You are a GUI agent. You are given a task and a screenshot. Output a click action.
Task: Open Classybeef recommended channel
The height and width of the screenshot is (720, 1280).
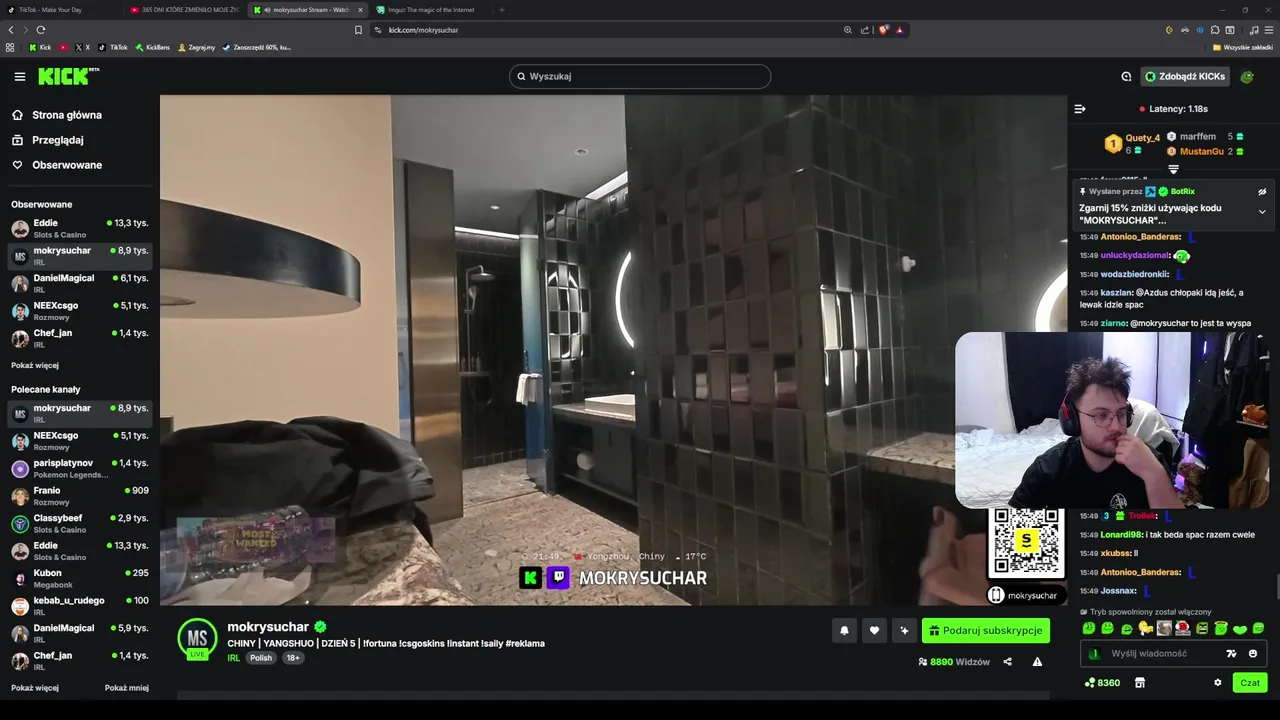point(80,523)
